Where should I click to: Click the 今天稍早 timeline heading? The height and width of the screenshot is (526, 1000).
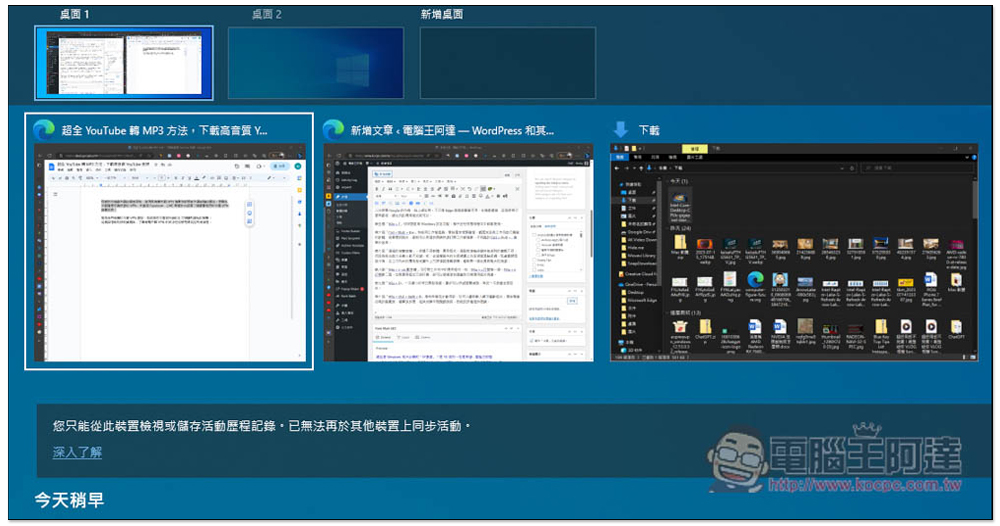pos(69,500)
